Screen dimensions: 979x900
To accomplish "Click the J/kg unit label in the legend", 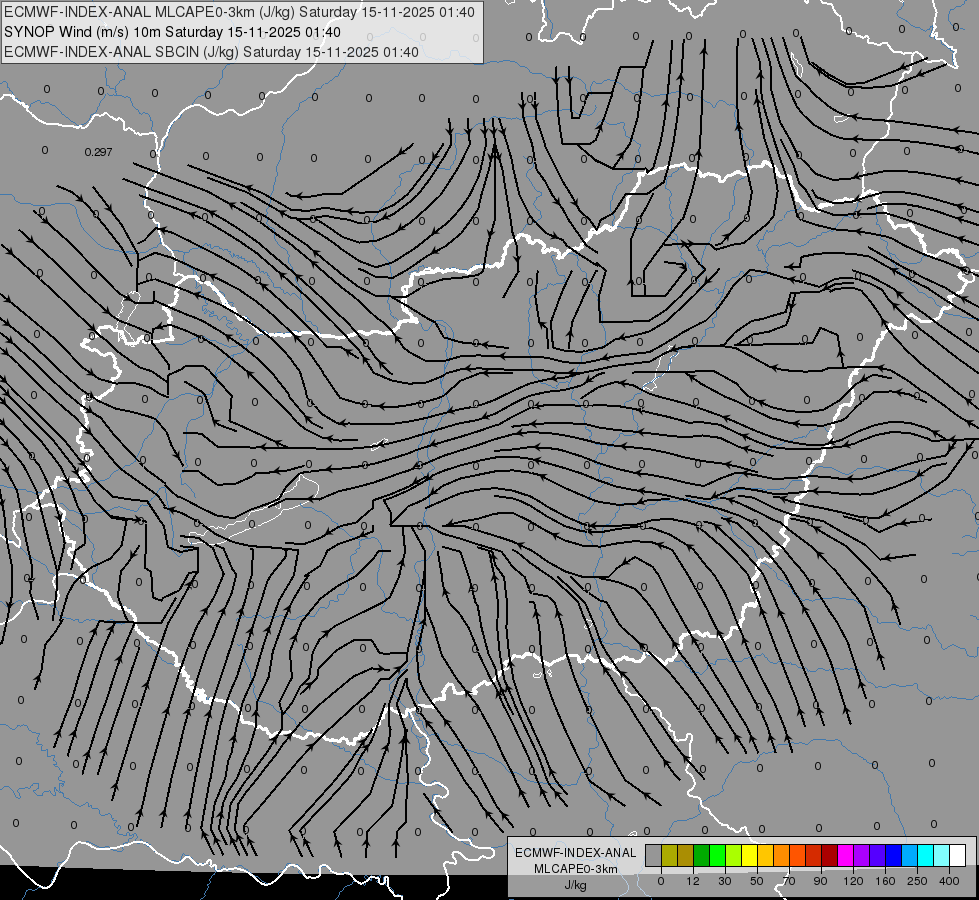I will [x=576, y=885].
